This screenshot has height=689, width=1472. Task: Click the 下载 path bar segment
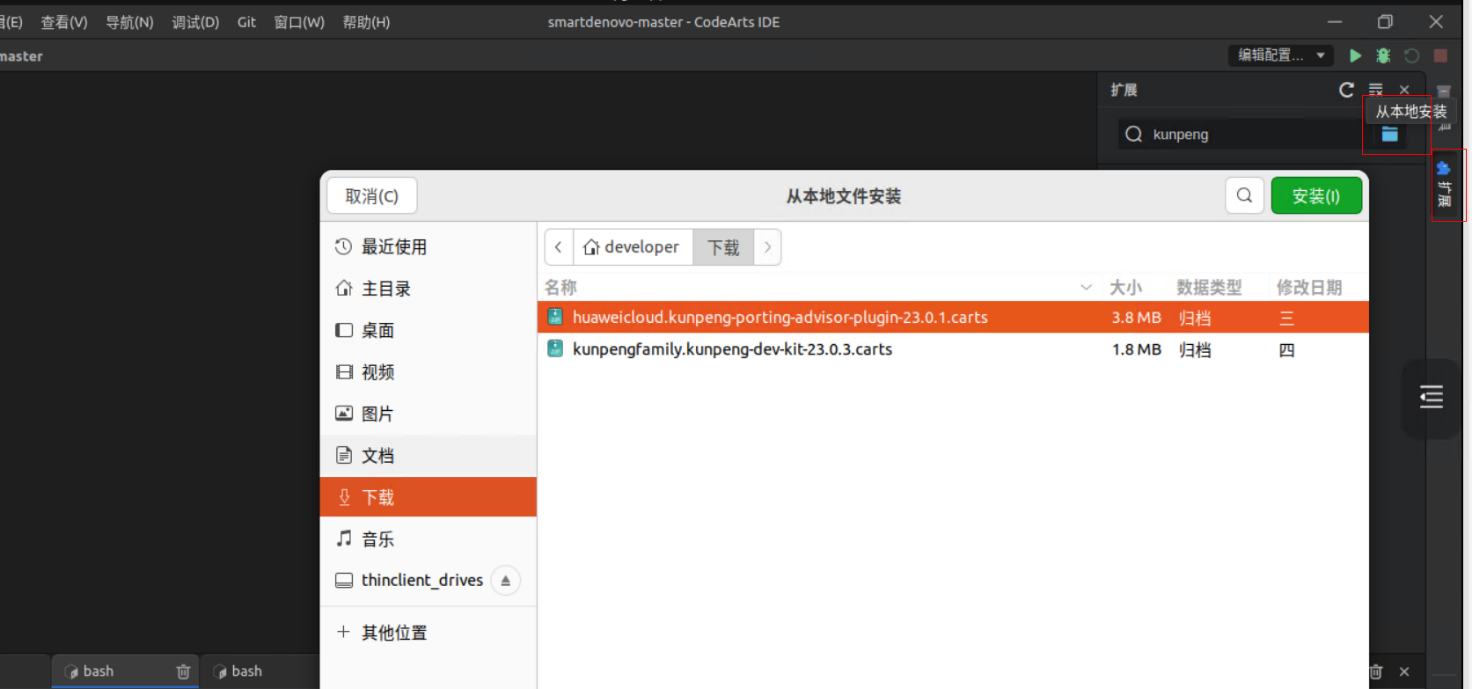723,247
